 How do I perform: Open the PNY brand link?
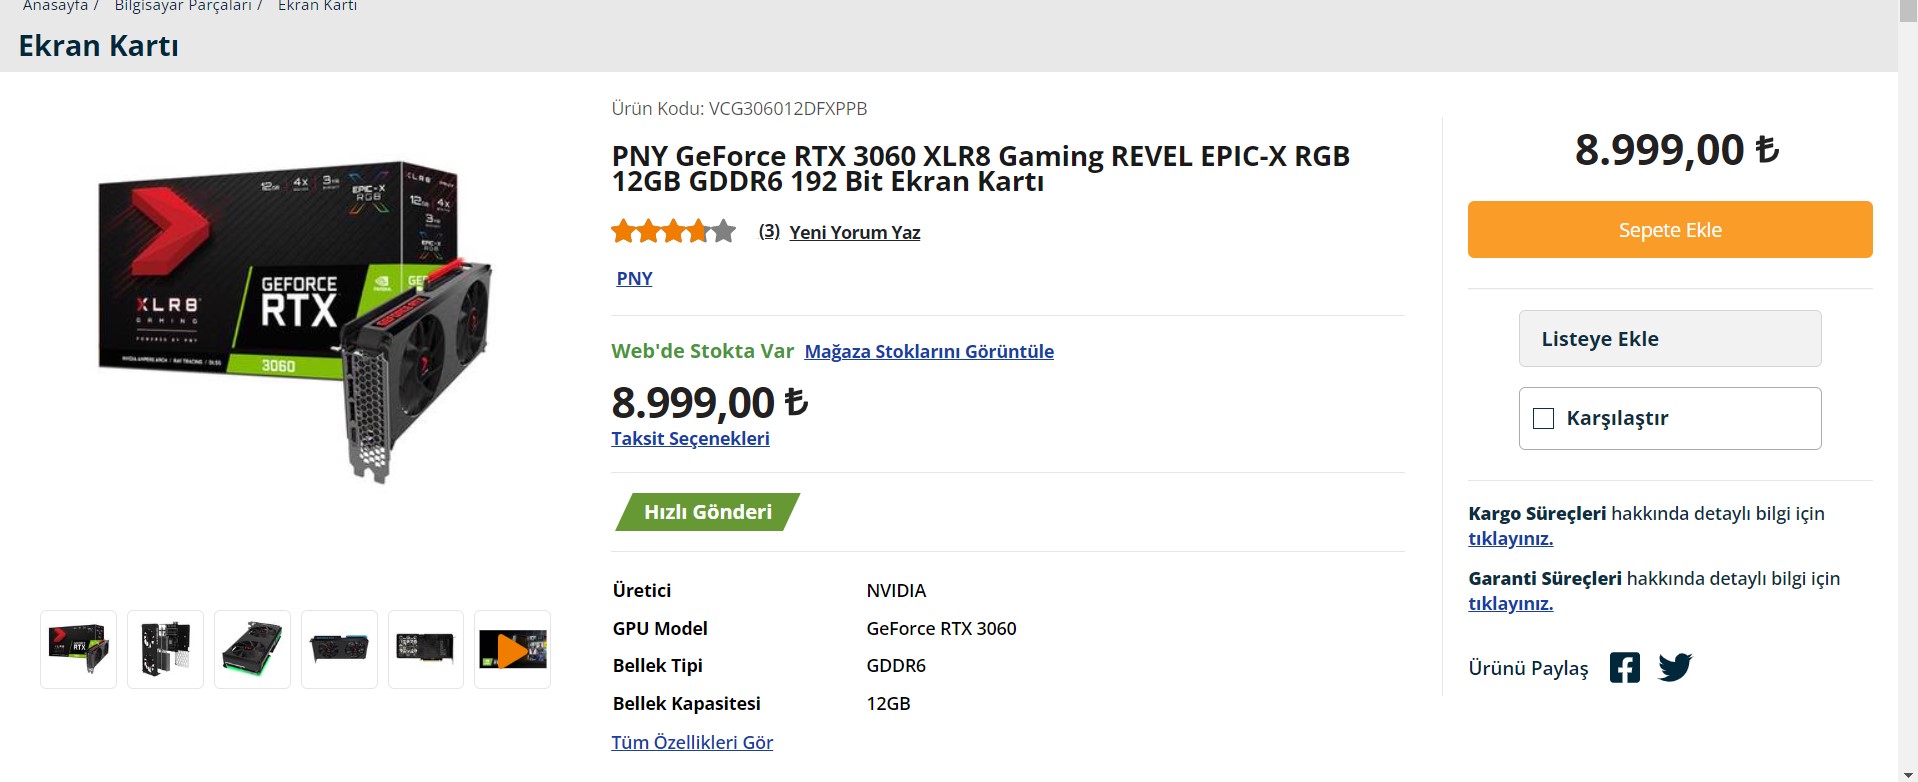coord(634,278)
